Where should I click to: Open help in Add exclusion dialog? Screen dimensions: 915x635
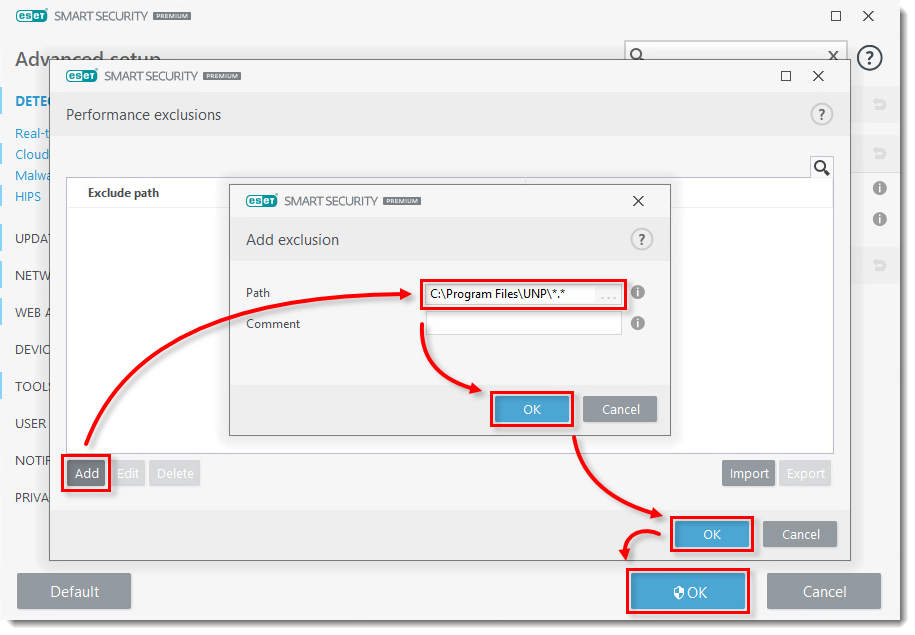[641, 239]
